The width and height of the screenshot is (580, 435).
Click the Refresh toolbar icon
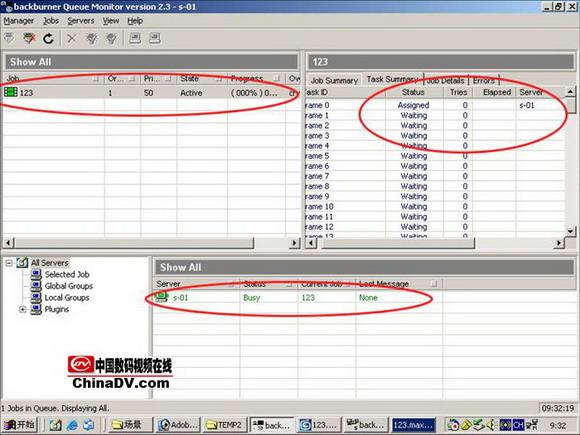48,38
